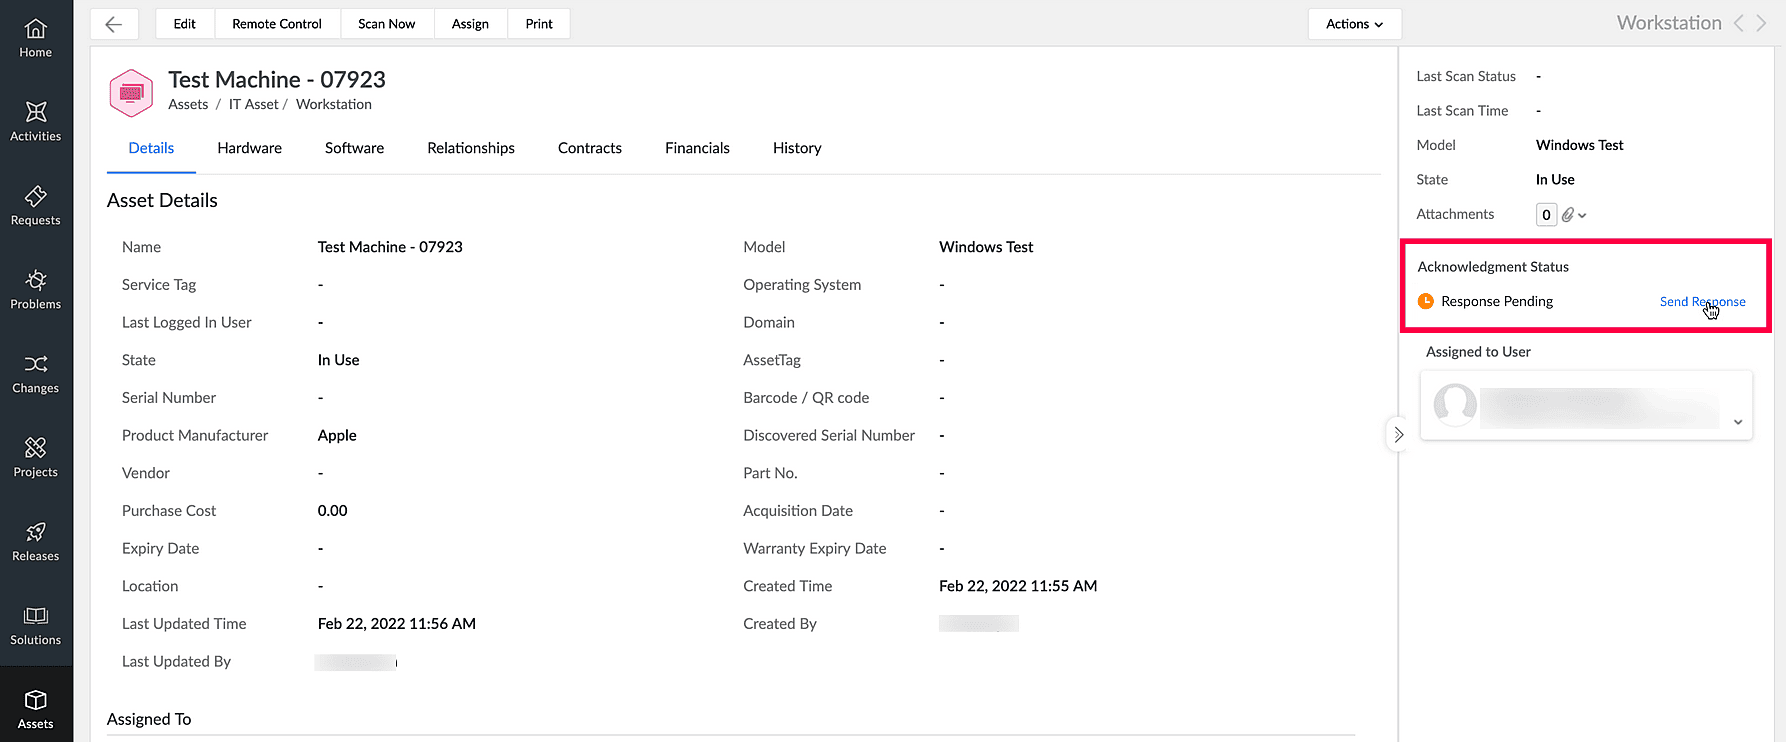The width and height of the screenshot is (1786, 742).
Task: Click the Remote Control button
Action: point(277,24)
